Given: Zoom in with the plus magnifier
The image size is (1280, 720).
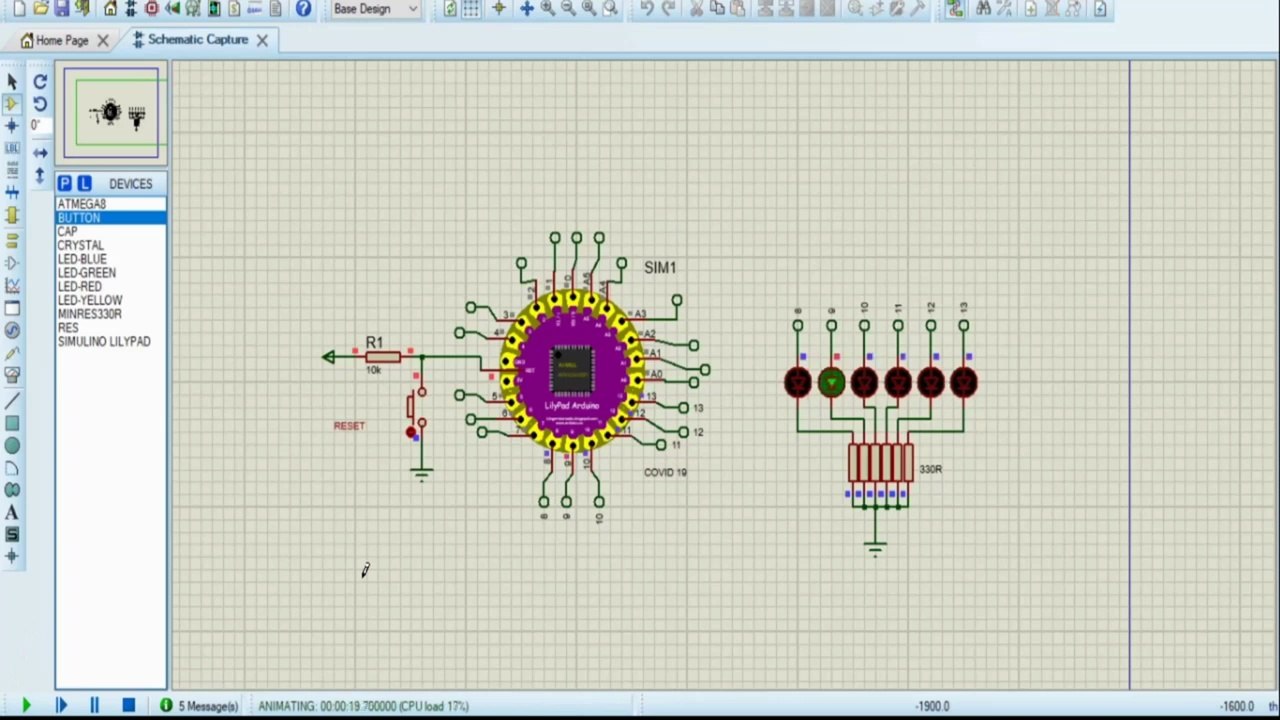Looking at the screenshot, I should (548, 8).
